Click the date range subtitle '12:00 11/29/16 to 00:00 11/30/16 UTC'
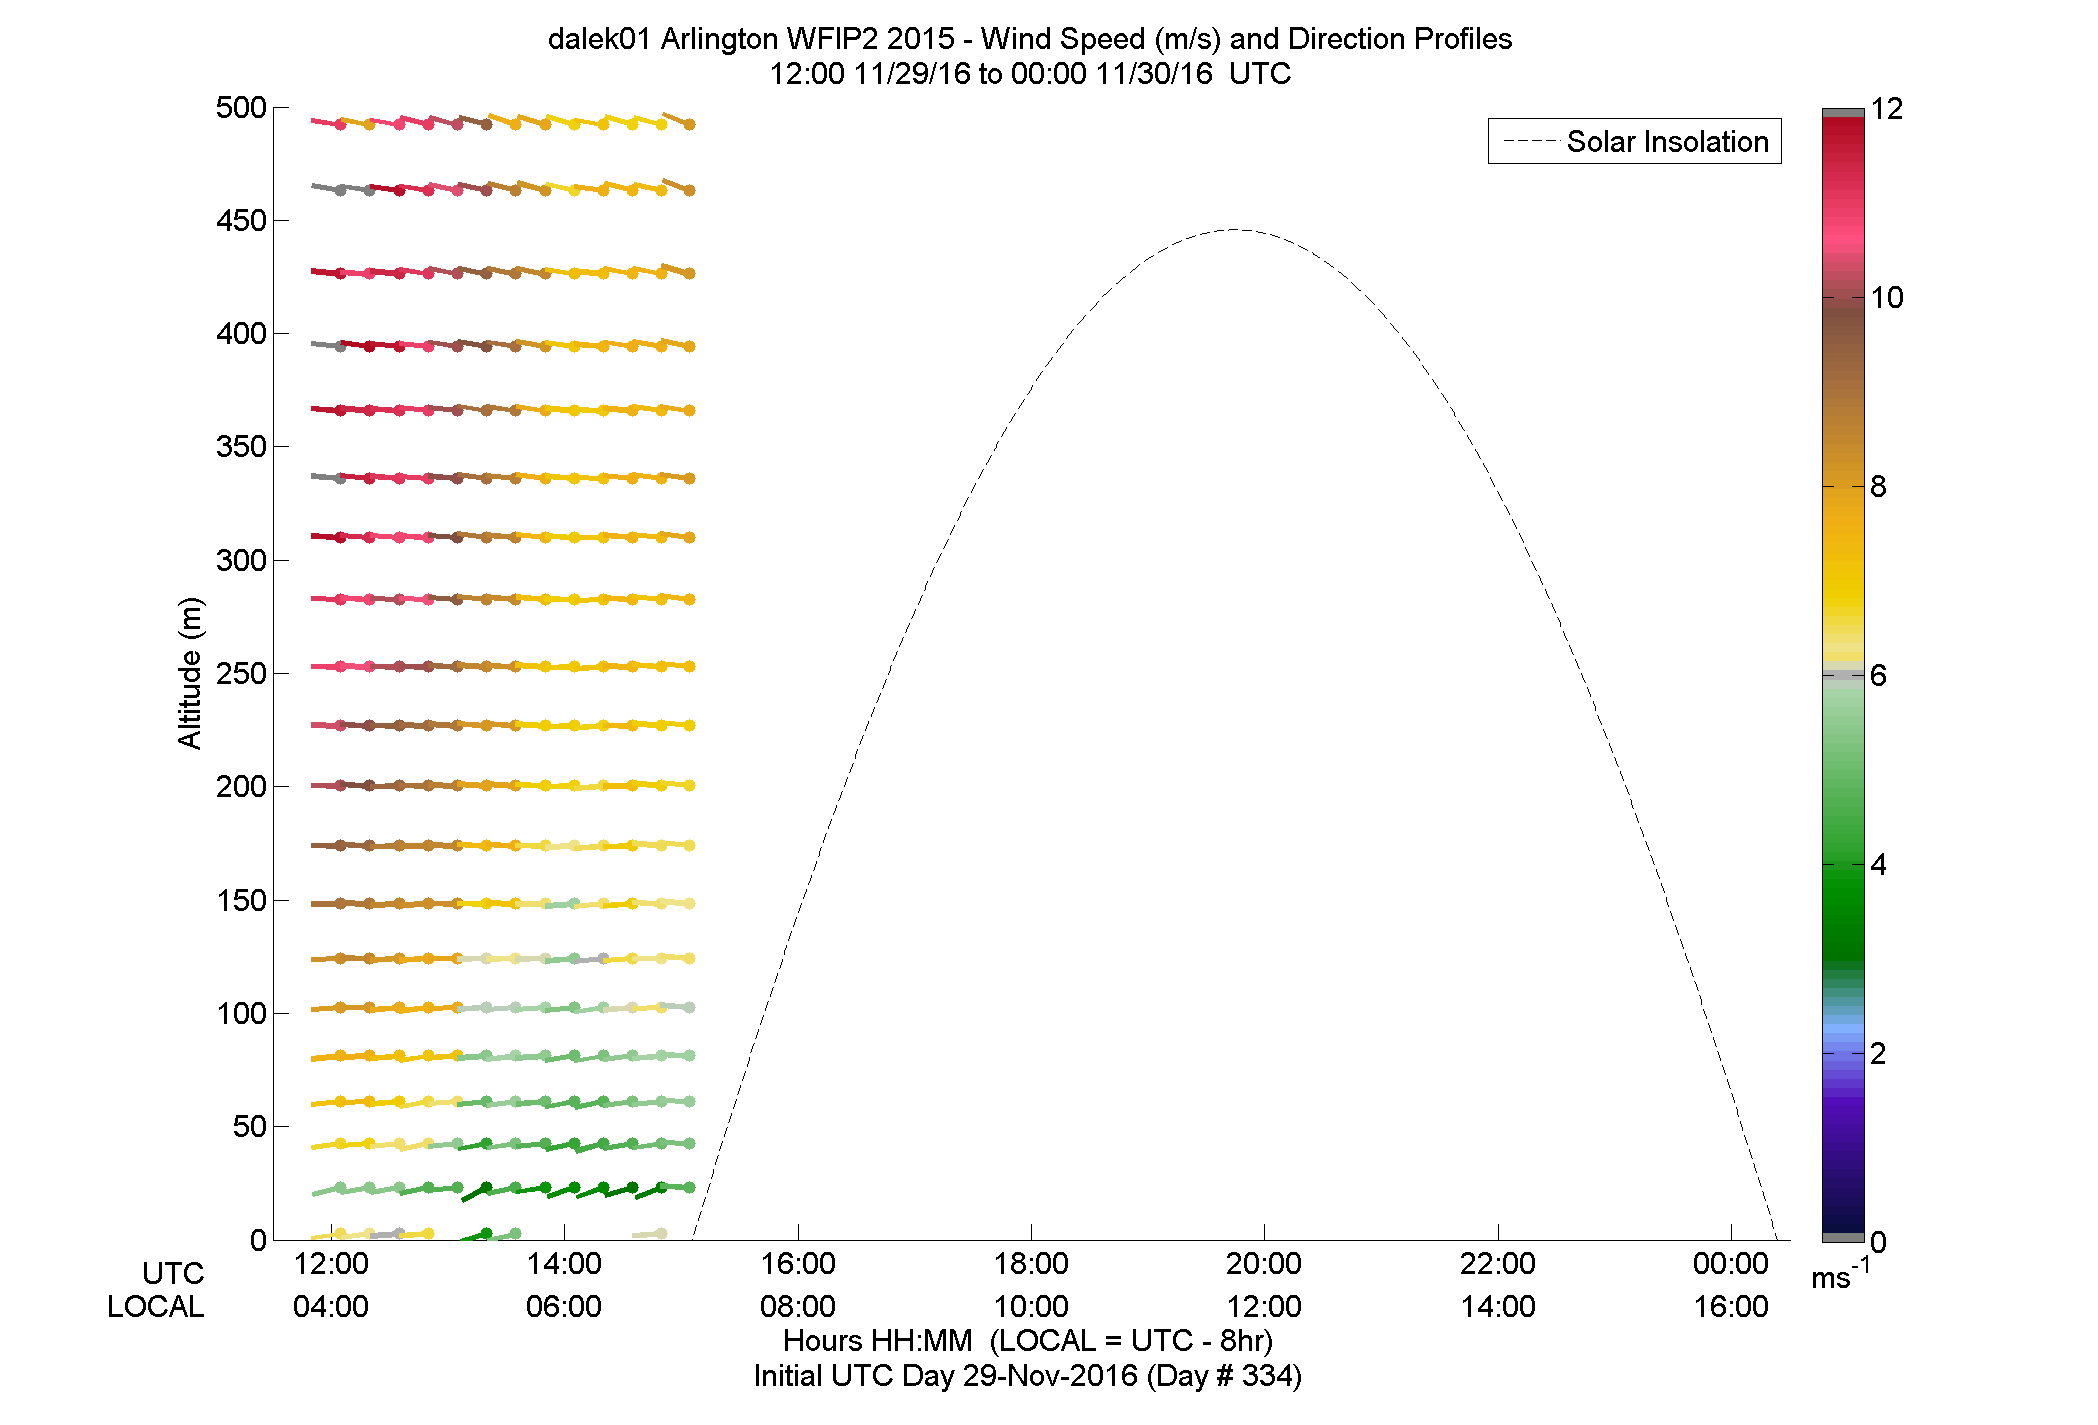2098x1425 pixels. (1030, 74)
